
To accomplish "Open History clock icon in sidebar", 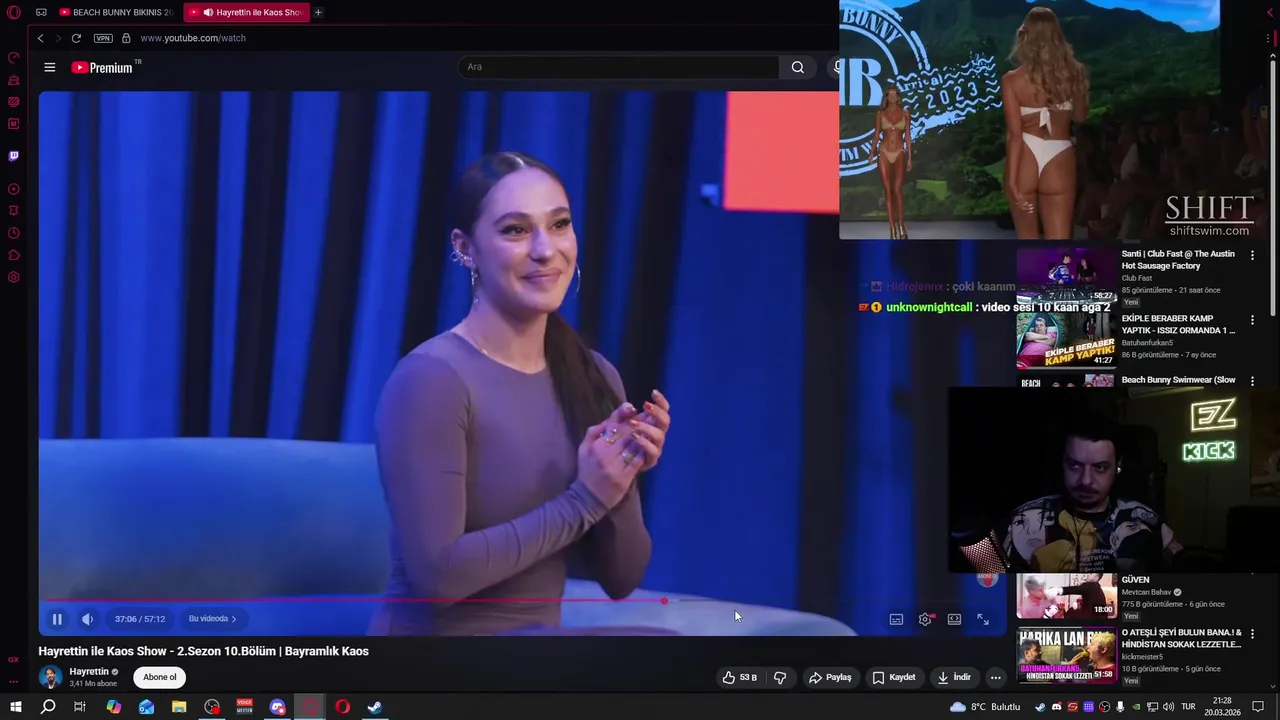I will (14, 233).
